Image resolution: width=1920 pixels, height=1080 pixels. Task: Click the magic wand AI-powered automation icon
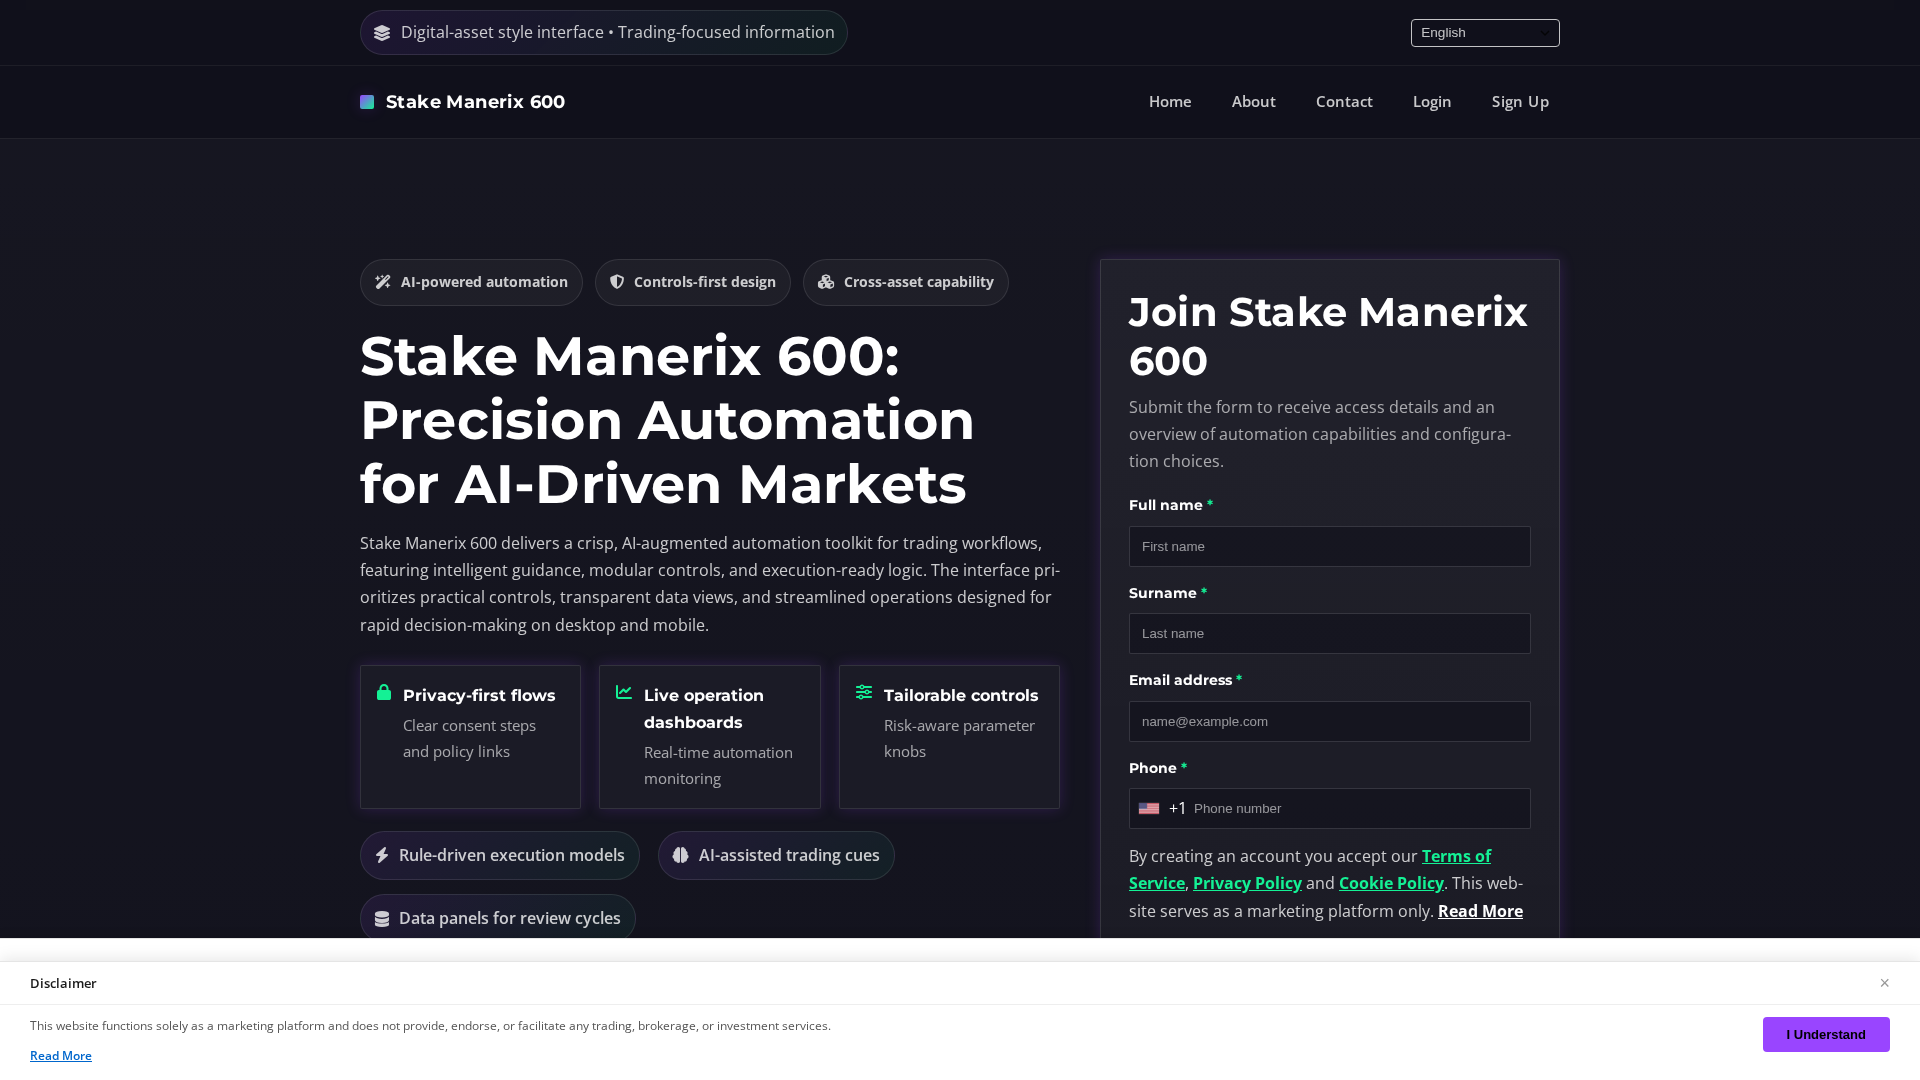tap(383, 282)
